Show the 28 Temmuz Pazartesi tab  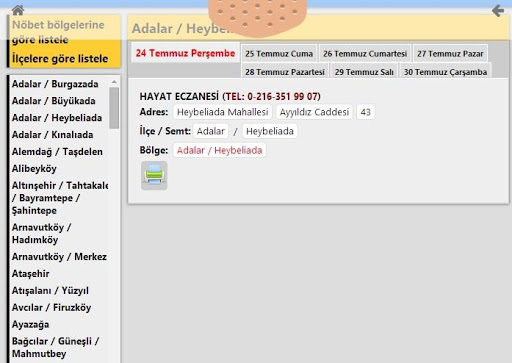(x=285, y=72)
